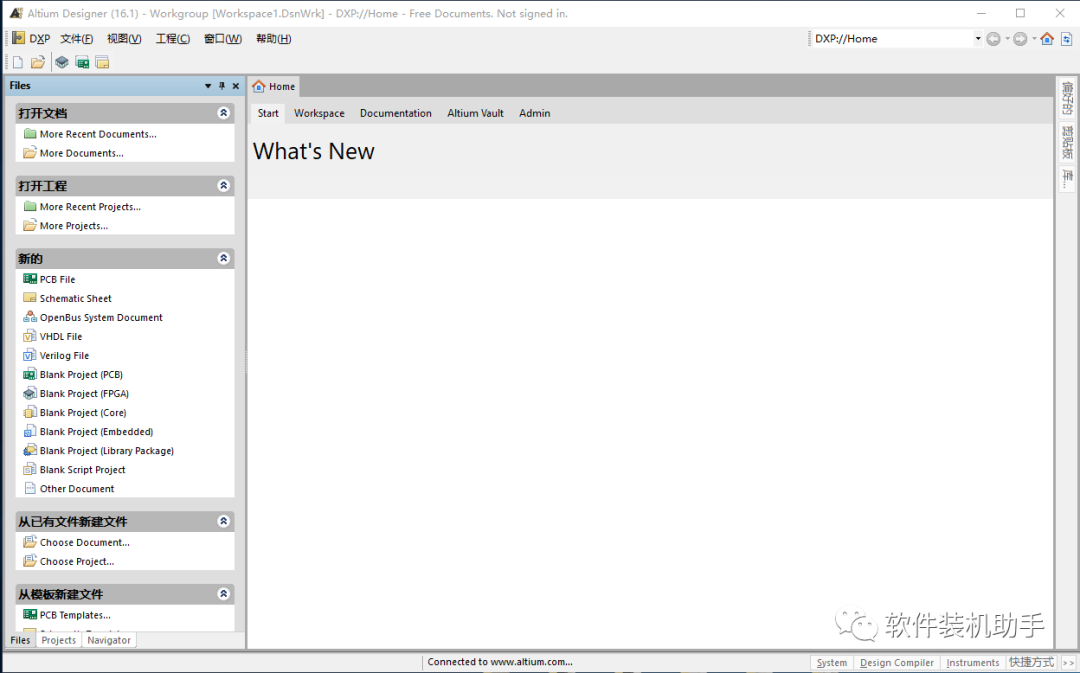Screen dimensions: 1080x673
Task: Close the Files panel
Action: coord(236,86)
